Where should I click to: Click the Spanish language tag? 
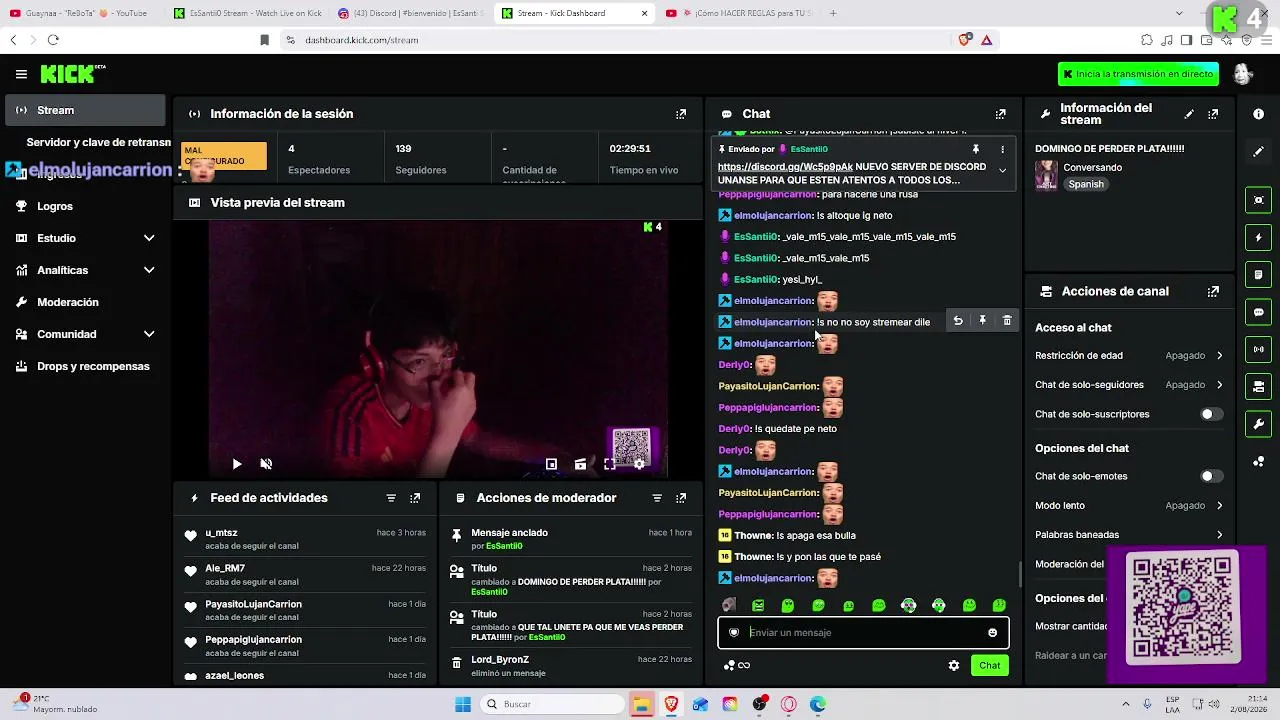tap(1086, 184)
